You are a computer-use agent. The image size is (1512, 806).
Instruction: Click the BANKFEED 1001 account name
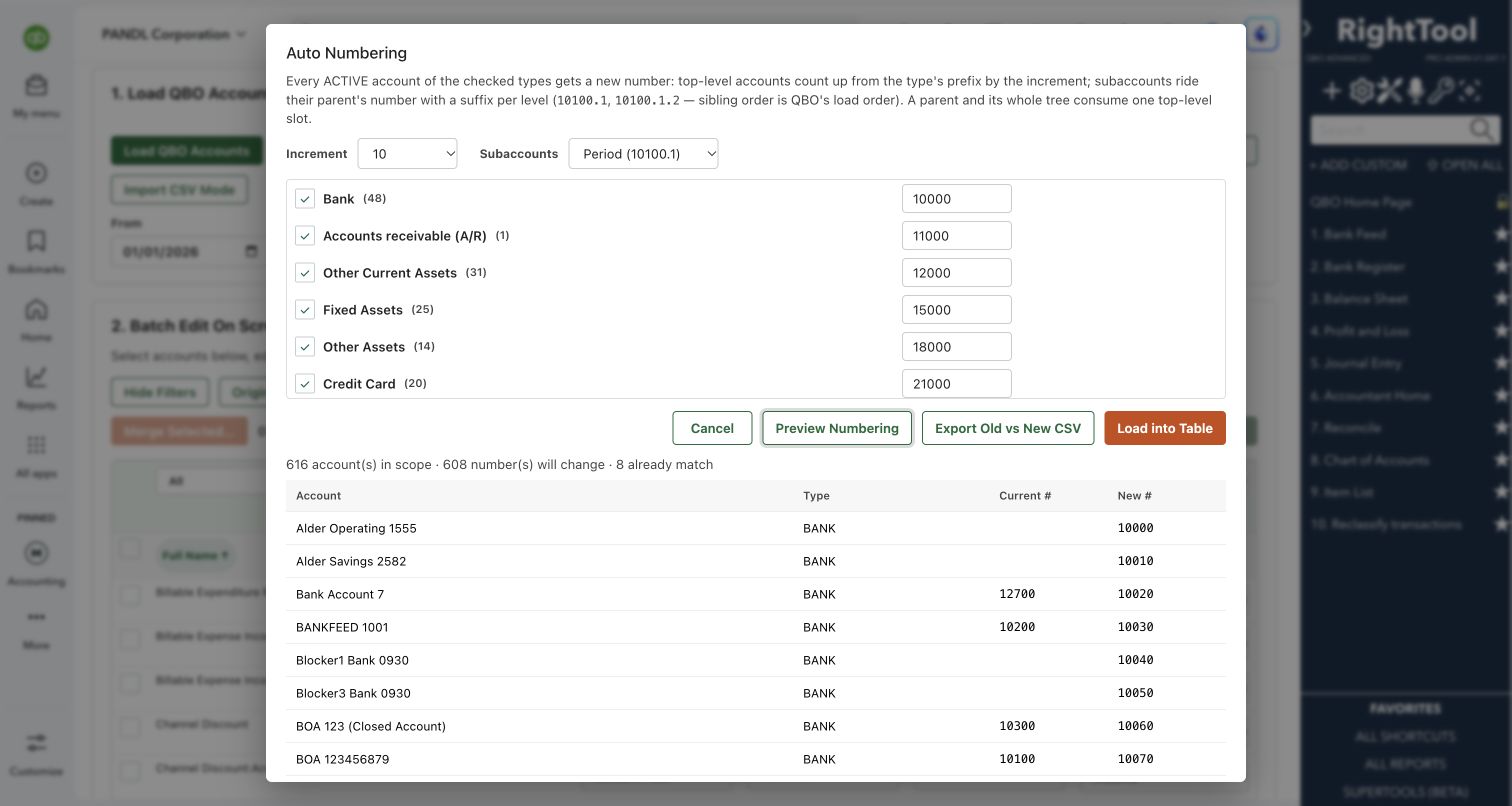342,627
